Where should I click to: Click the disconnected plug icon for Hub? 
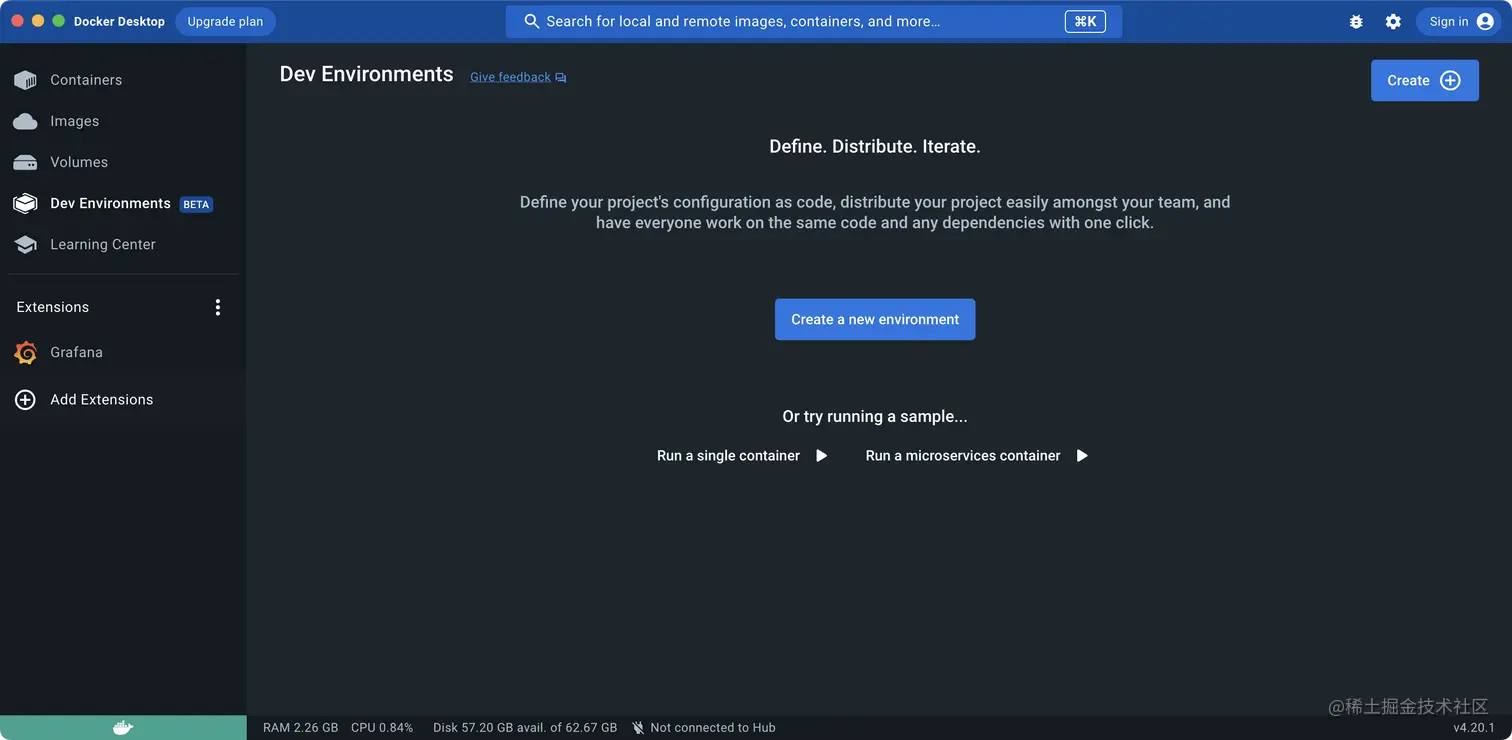click(x=638, y=728)
